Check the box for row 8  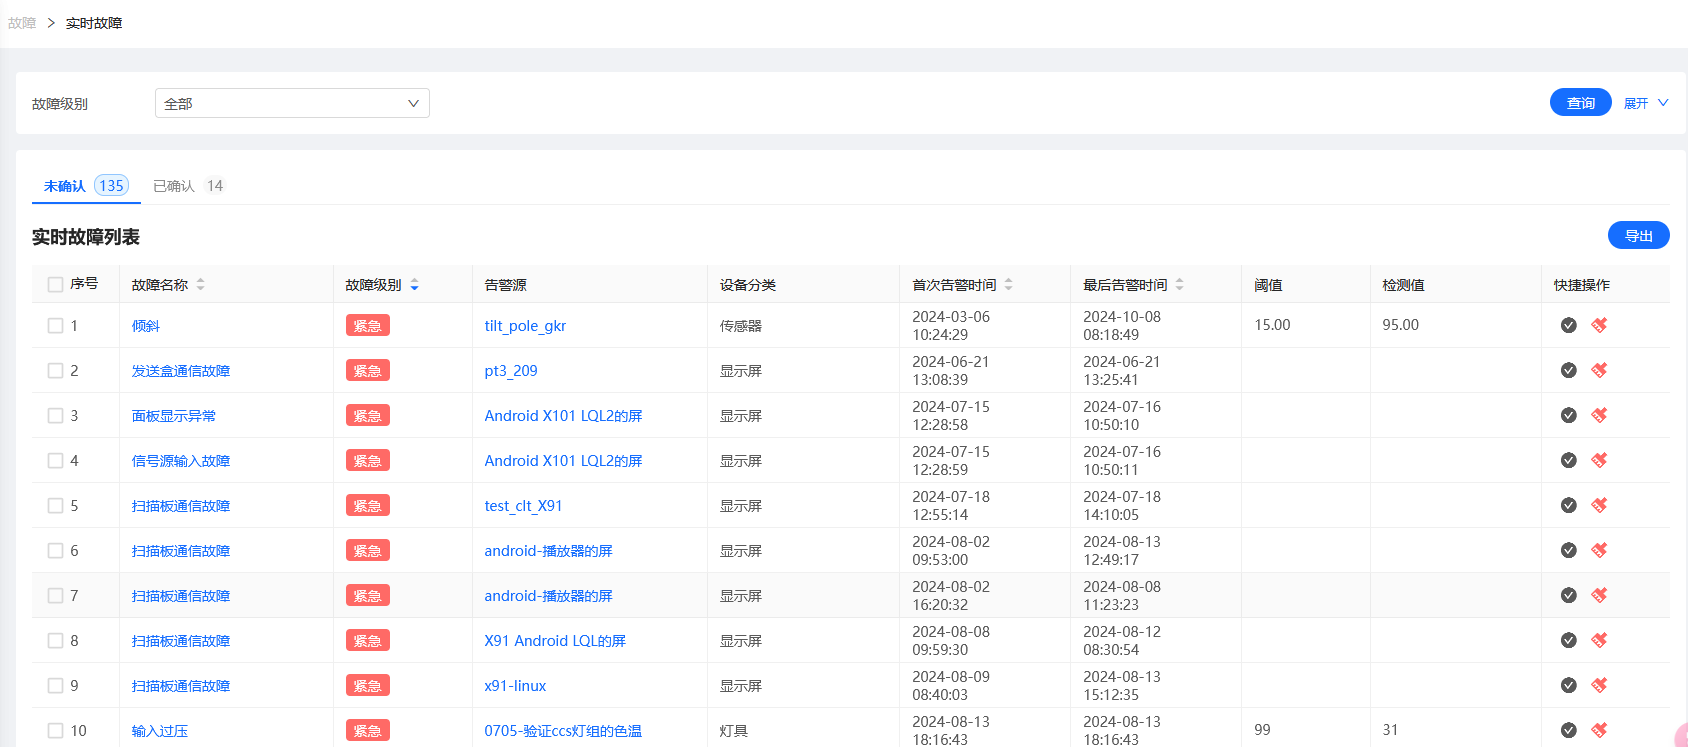point(55,641)
